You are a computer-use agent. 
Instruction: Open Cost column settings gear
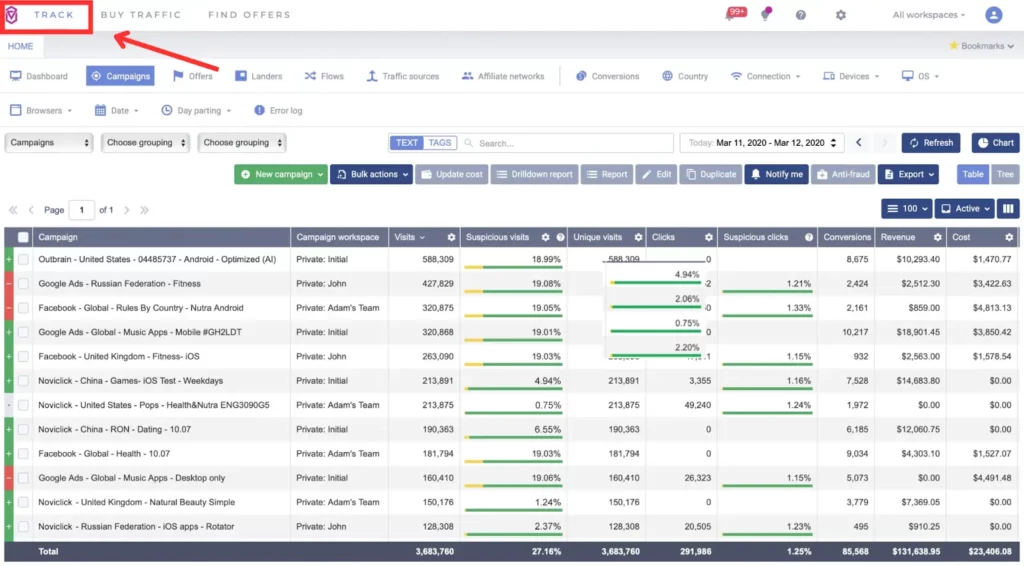pos(1009,237)
